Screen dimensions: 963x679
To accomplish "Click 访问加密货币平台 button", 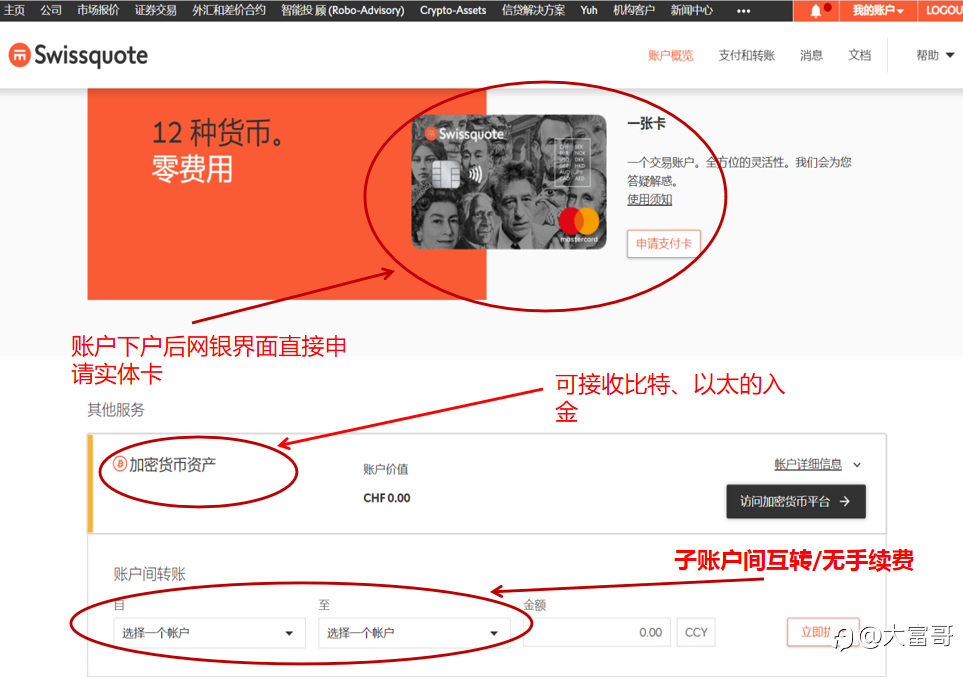I will click(x=796, y=502).
